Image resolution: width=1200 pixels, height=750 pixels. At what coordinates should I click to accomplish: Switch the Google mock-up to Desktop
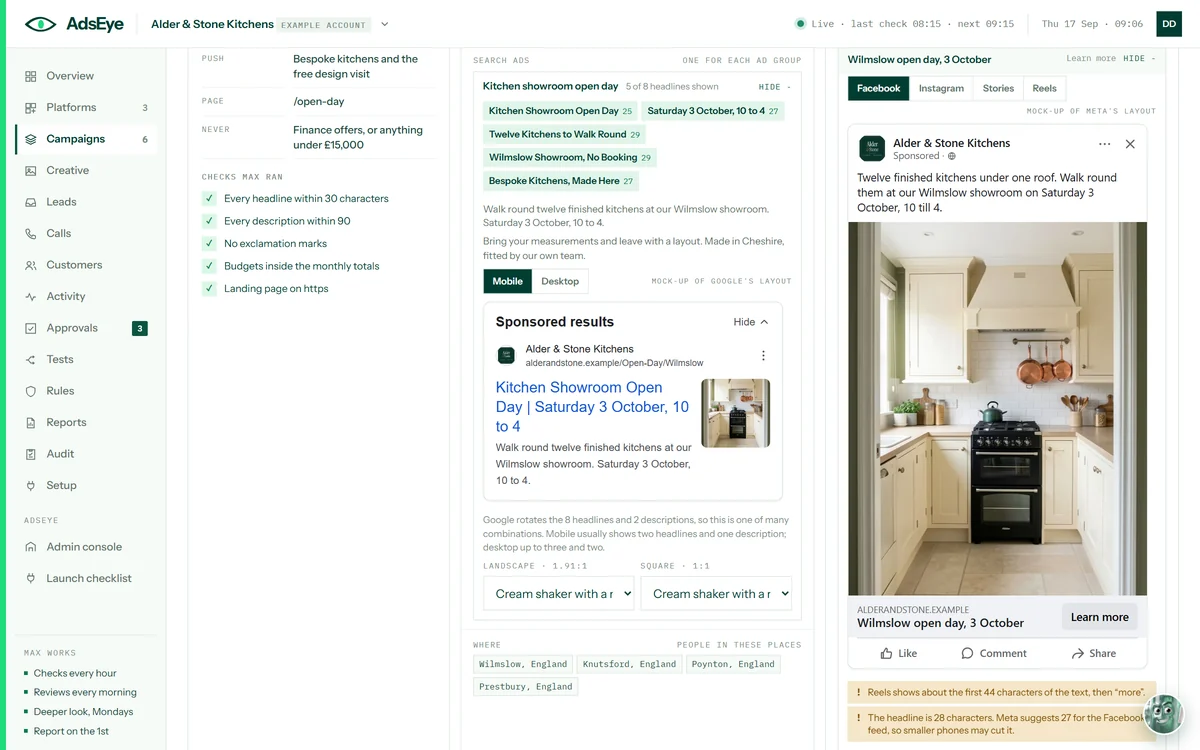tap(560, 281)
